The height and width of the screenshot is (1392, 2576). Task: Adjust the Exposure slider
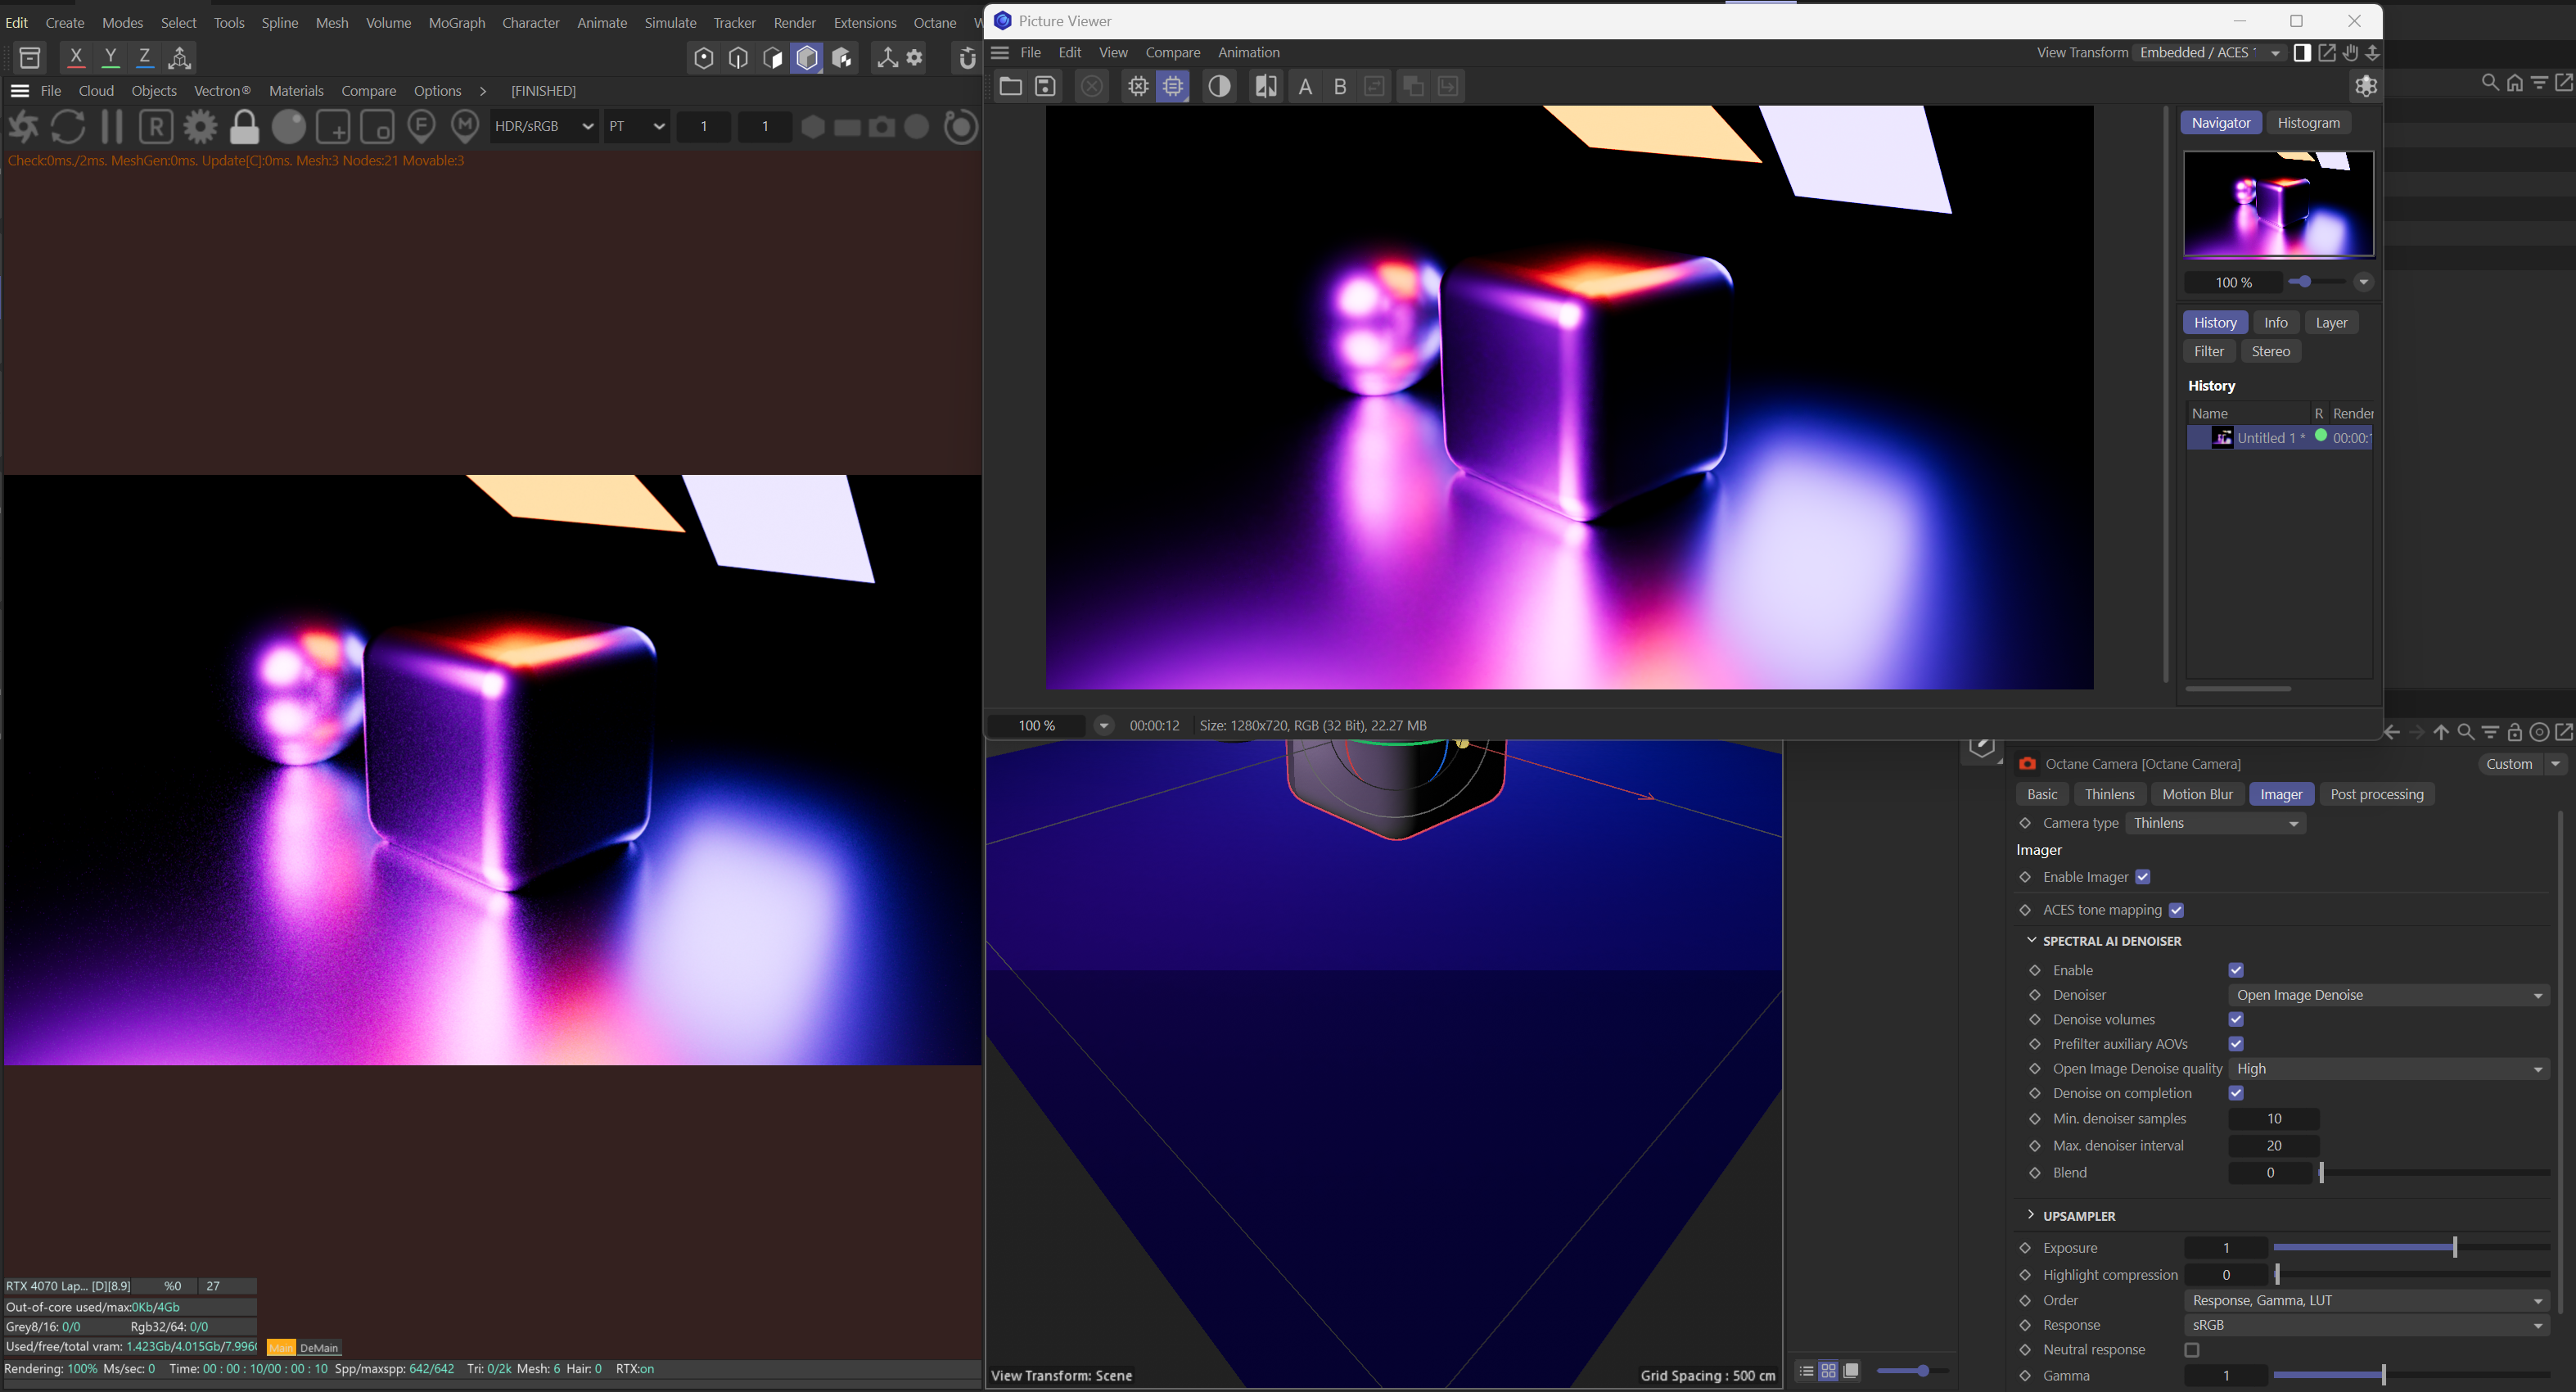click(x=2454, y=1247)
